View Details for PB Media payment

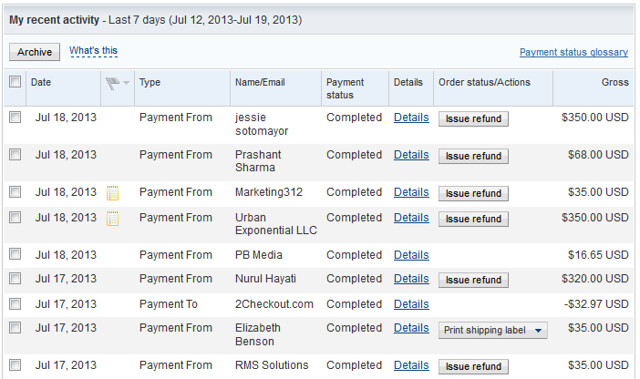point(411,255)
